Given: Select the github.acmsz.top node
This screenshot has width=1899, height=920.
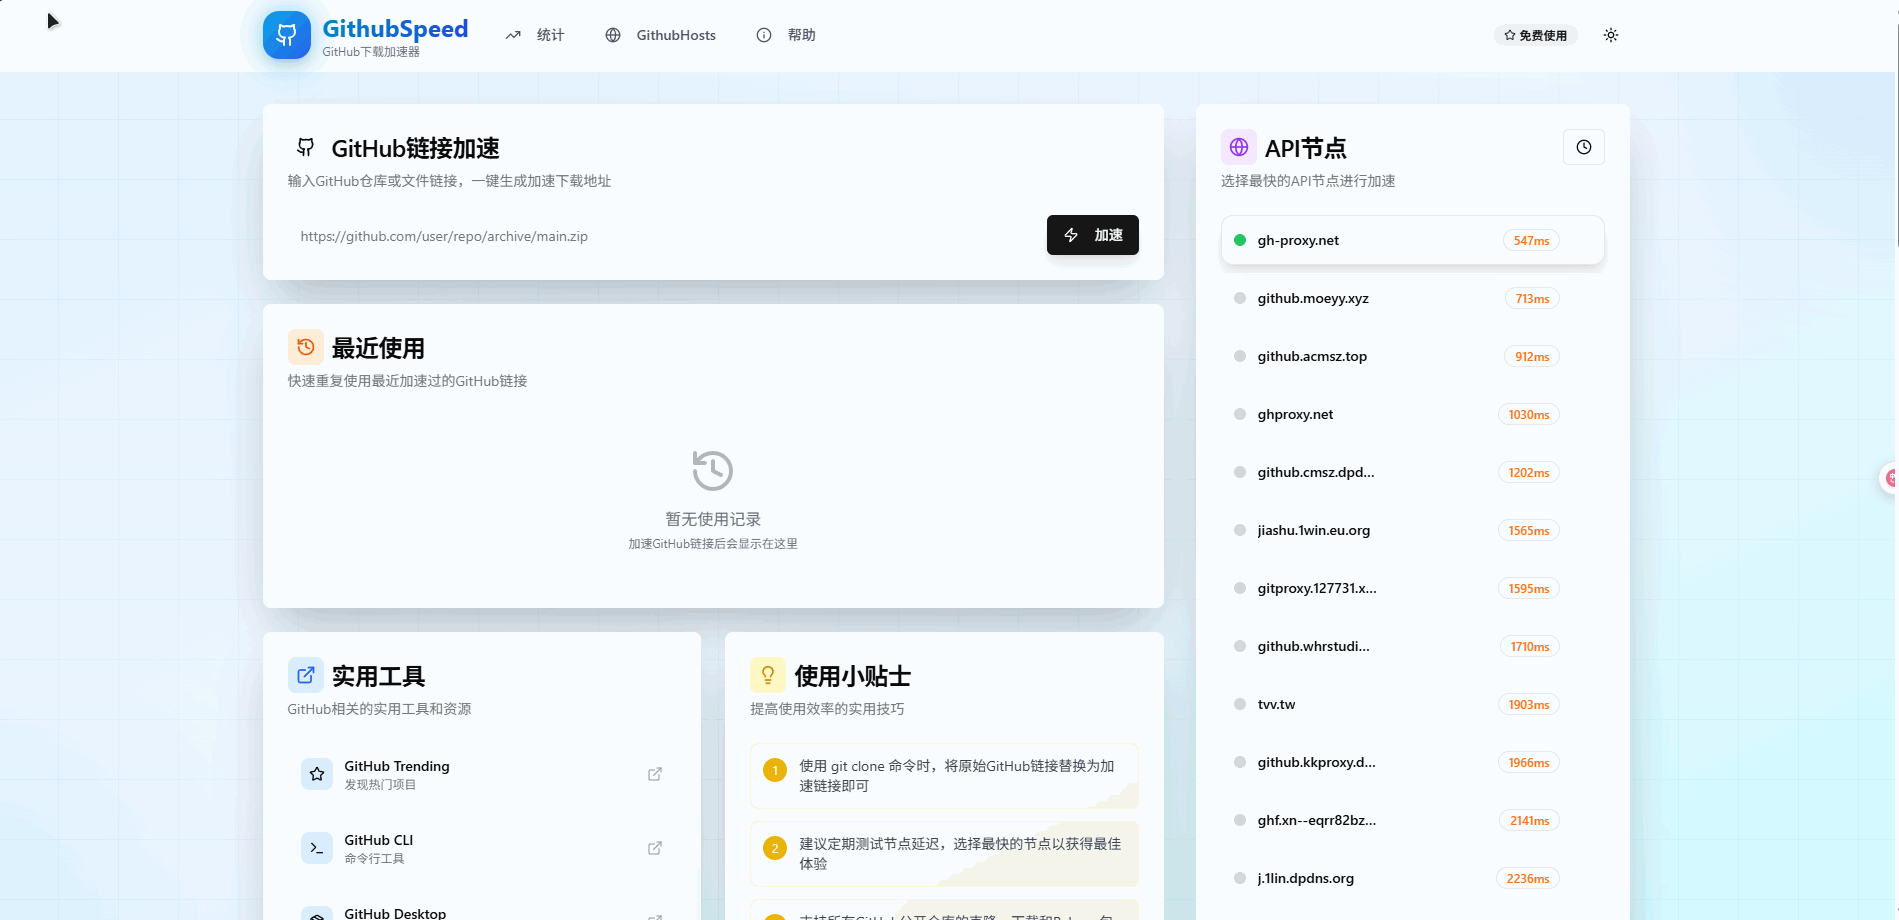Looking at the screenshot, I should [x=1412, y=356].
